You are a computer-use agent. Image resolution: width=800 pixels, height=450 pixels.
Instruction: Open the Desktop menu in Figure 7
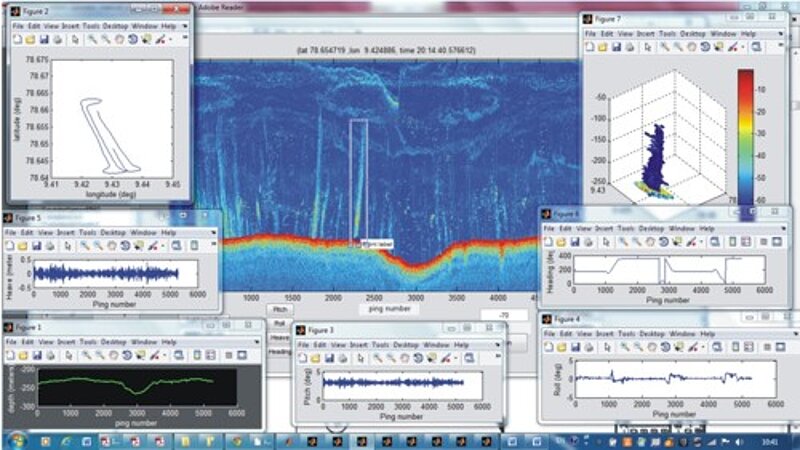[694, 33]
